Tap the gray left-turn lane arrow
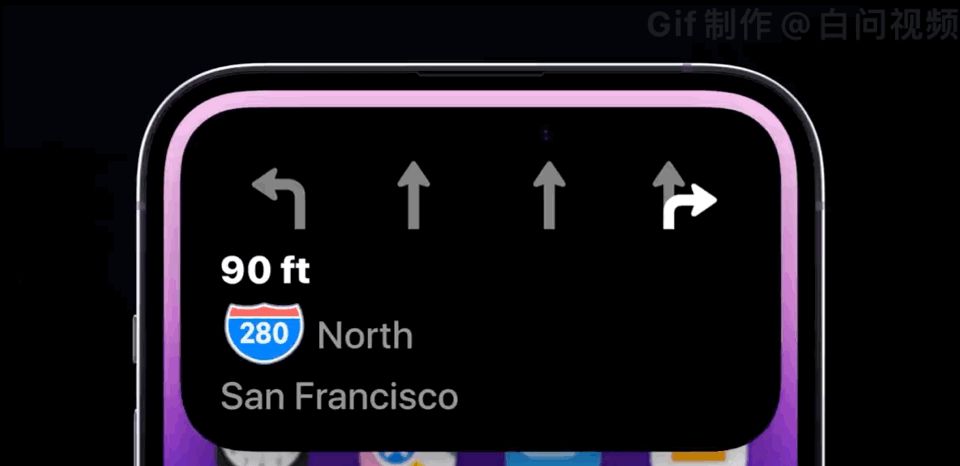This screenshot has height=466, width=960. [x=279, y=198]
